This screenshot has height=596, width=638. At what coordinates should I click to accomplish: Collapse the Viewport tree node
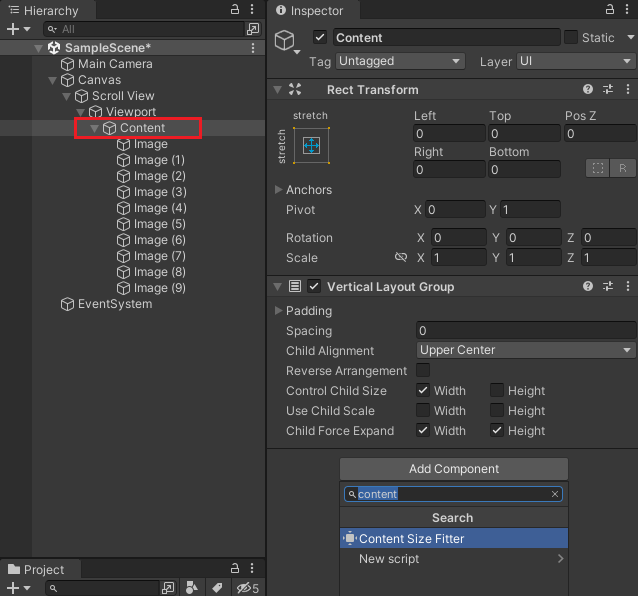[81, 112]
